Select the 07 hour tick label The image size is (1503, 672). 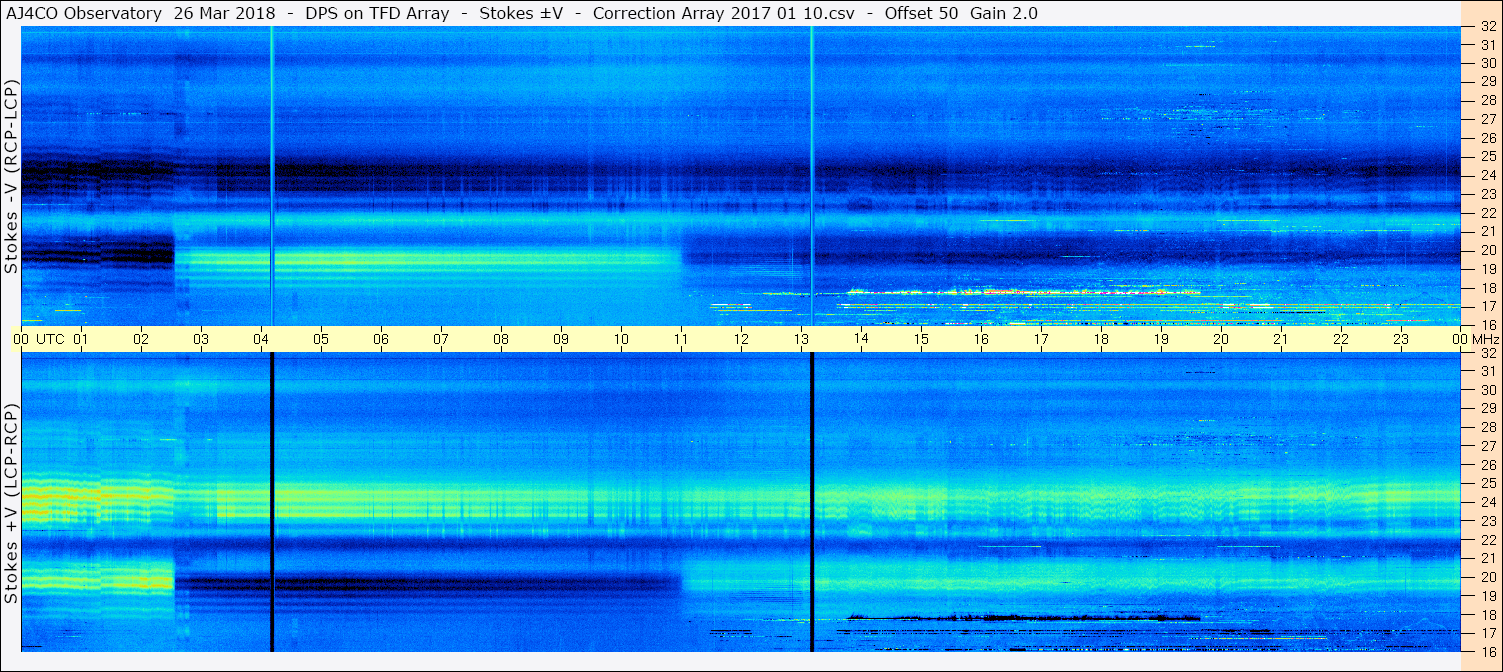pos(441,339)
